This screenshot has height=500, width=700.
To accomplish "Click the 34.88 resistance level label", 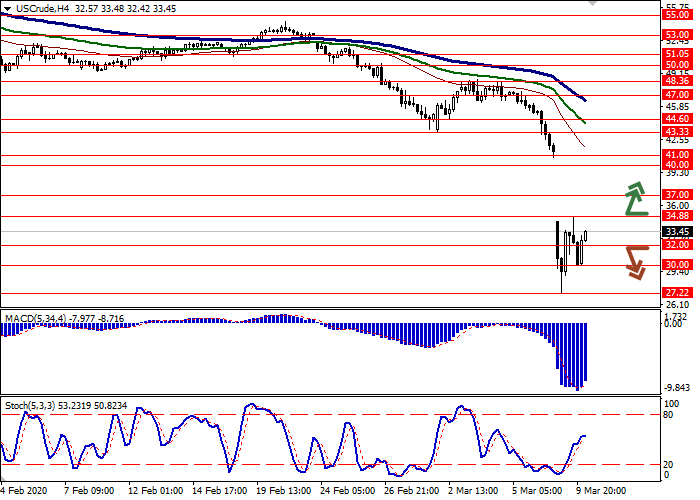I will pos(676,215).
